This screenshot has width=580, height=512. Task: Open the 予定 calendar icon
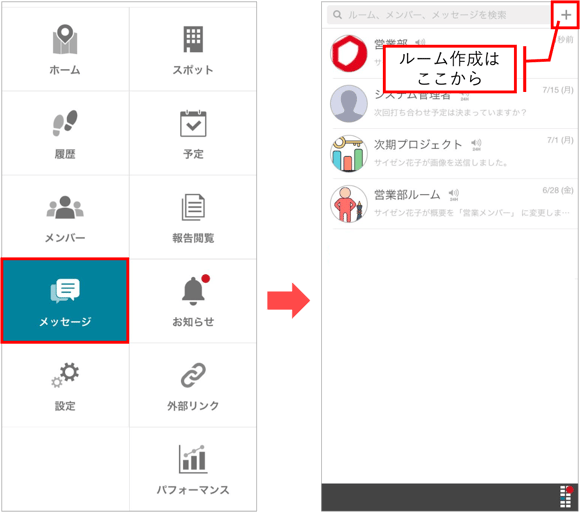coord(193,124)
